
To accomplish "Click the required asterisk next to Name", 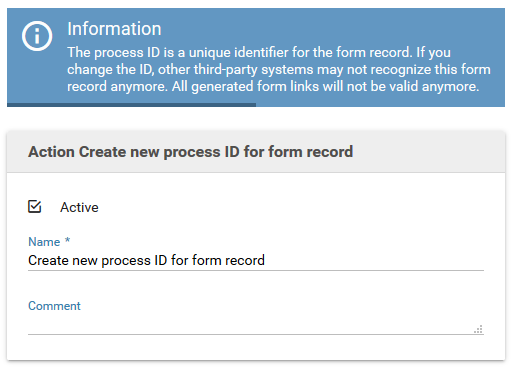I will 68,240.
